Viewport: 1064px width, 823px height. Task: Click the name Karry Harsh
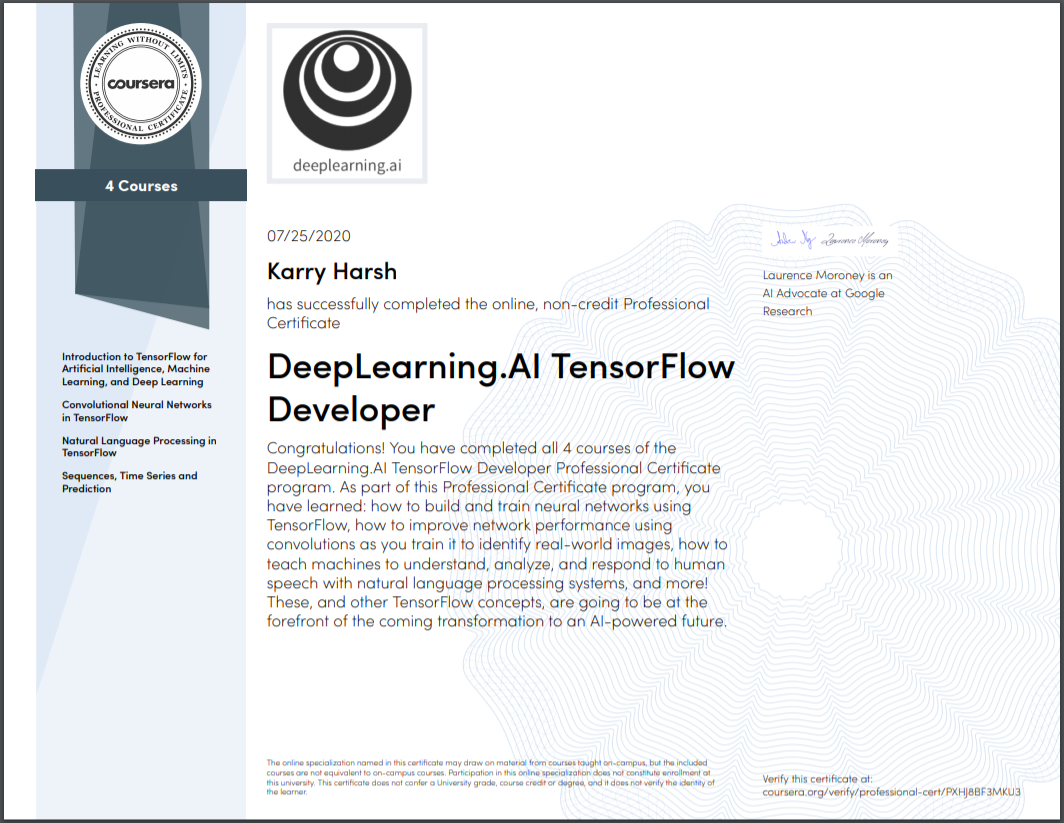coord(332,271)
